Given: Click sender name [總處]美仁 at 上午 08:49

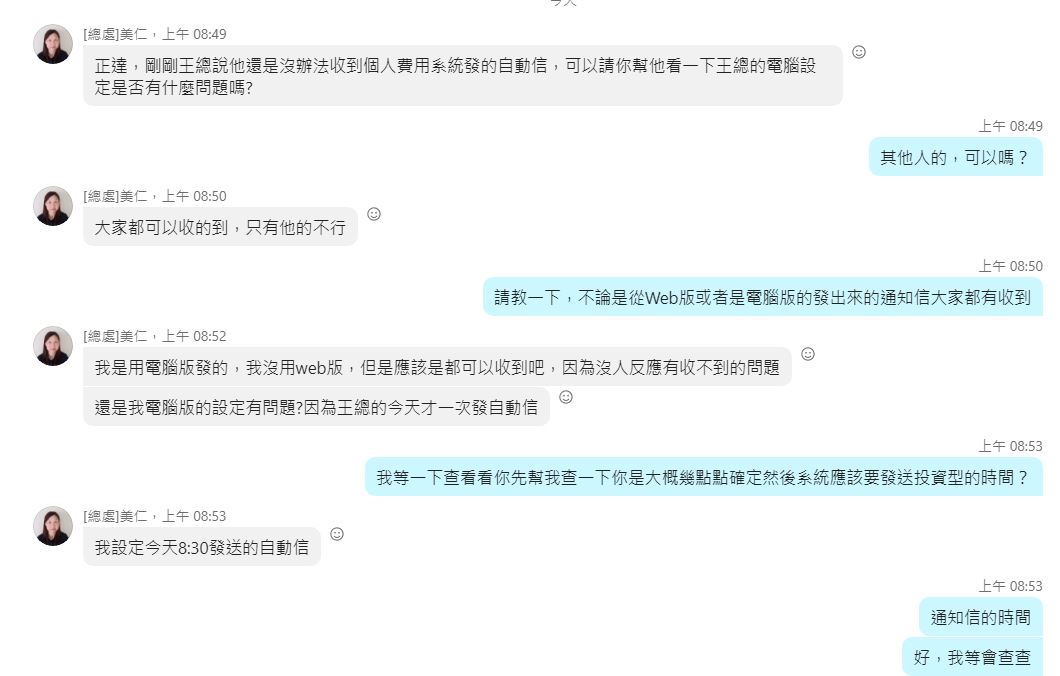Looking at the screenshot, I should (116, 34).
